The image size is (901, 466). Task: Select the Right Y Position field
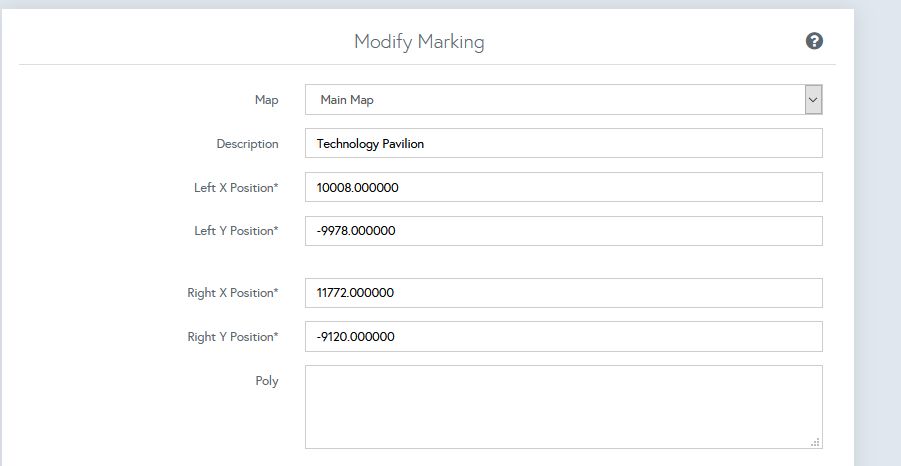(563, 337)
